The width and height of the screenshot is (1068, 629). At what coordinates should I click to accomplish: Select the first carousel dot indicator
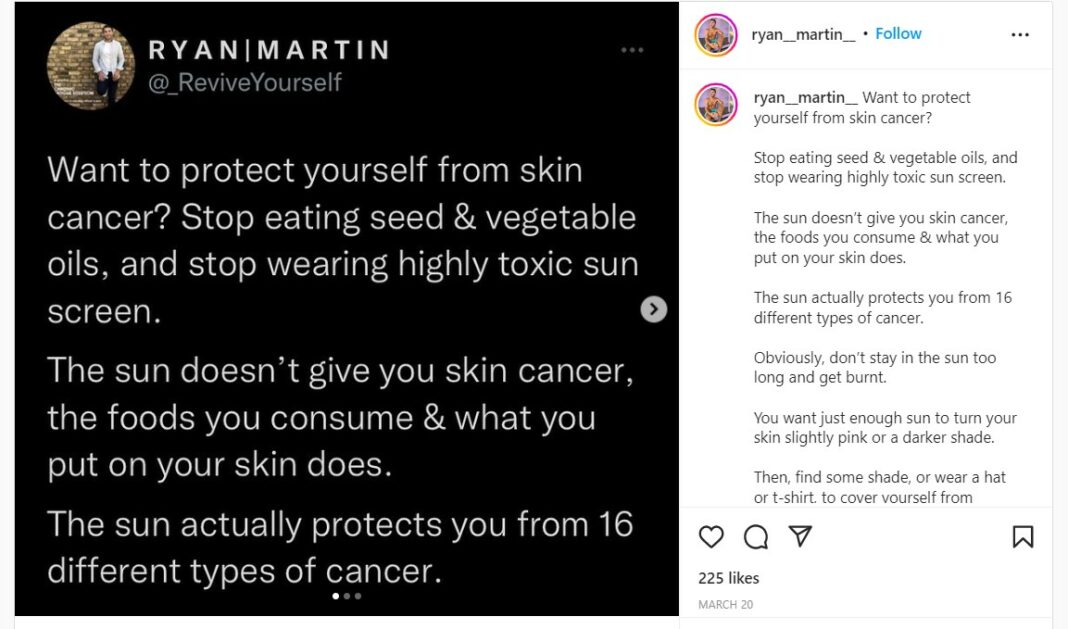[335, 595]
